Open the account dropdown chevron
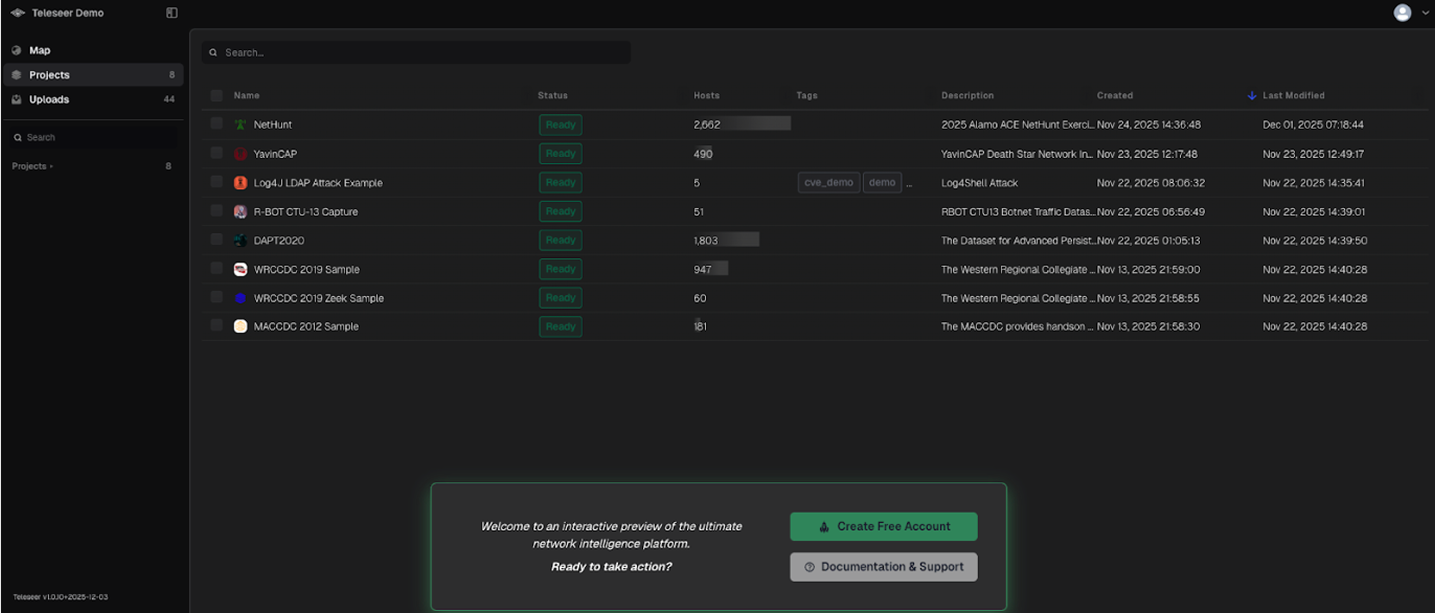1435x613 pixels. (x=1425, y=13)
